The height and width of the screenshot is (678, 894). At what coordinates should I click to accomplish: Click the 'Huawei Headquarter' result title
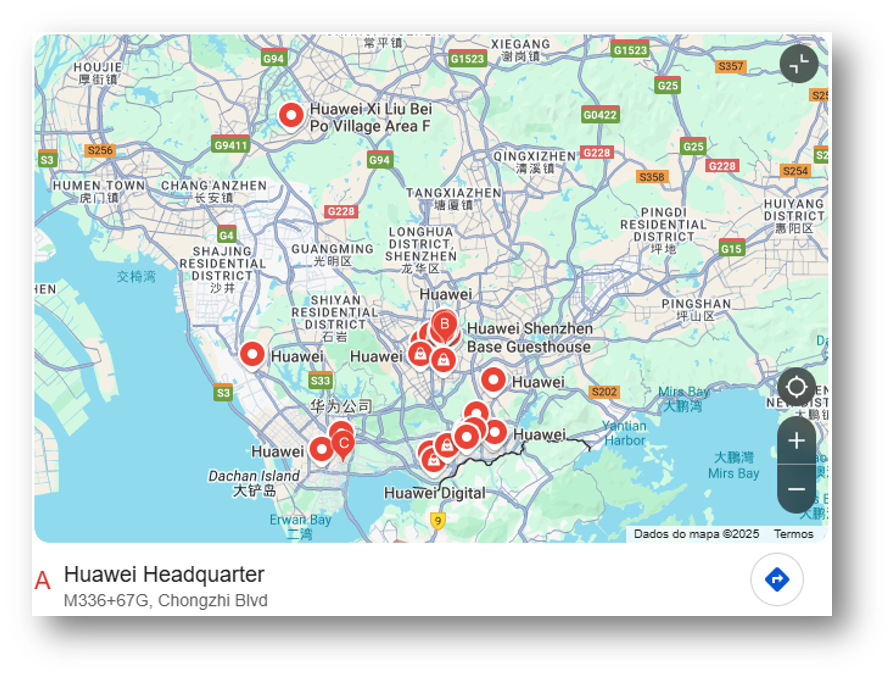164,574
